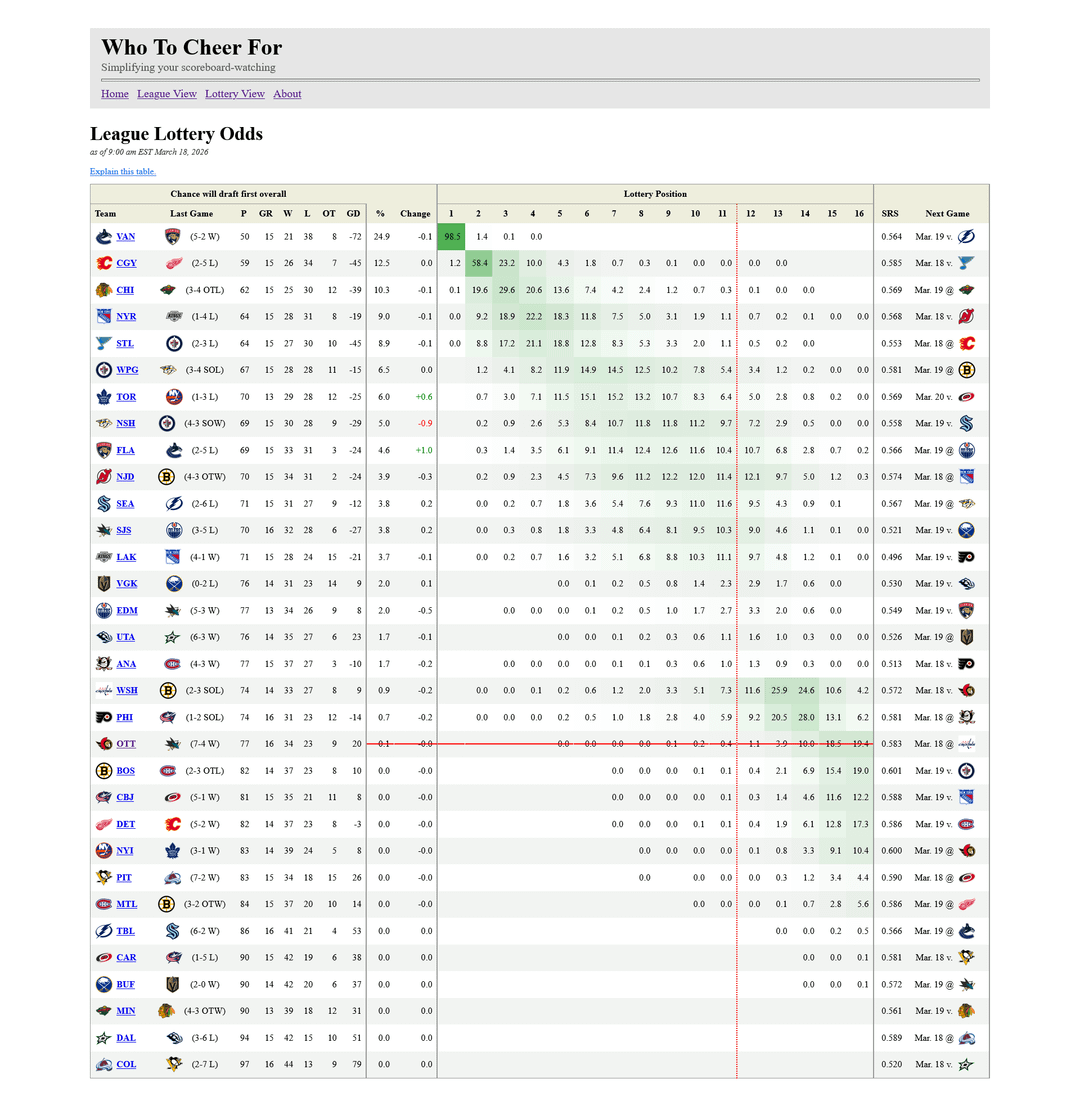Open the NYR team link
Image resolution: width=1080 pixels, height=1106 pixels.
126,317
